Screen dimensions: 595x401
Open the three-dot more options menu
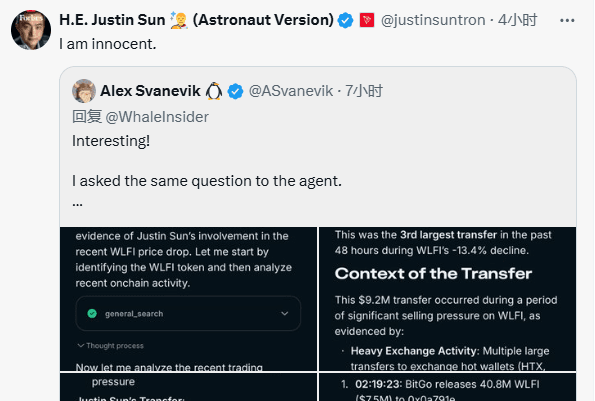click(567, 20)
